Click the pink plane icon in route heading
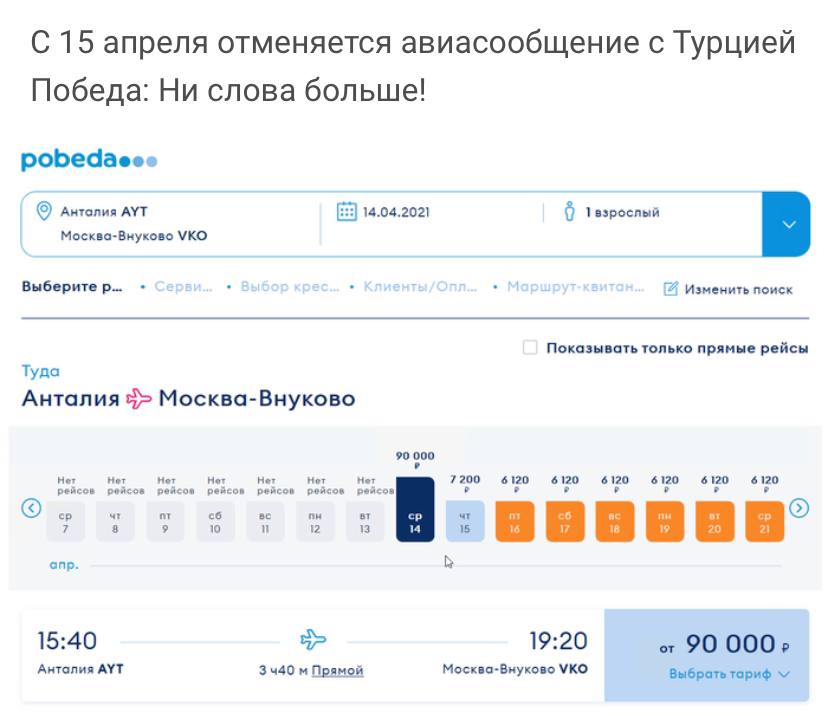828x716 pixels. [139, 398]
